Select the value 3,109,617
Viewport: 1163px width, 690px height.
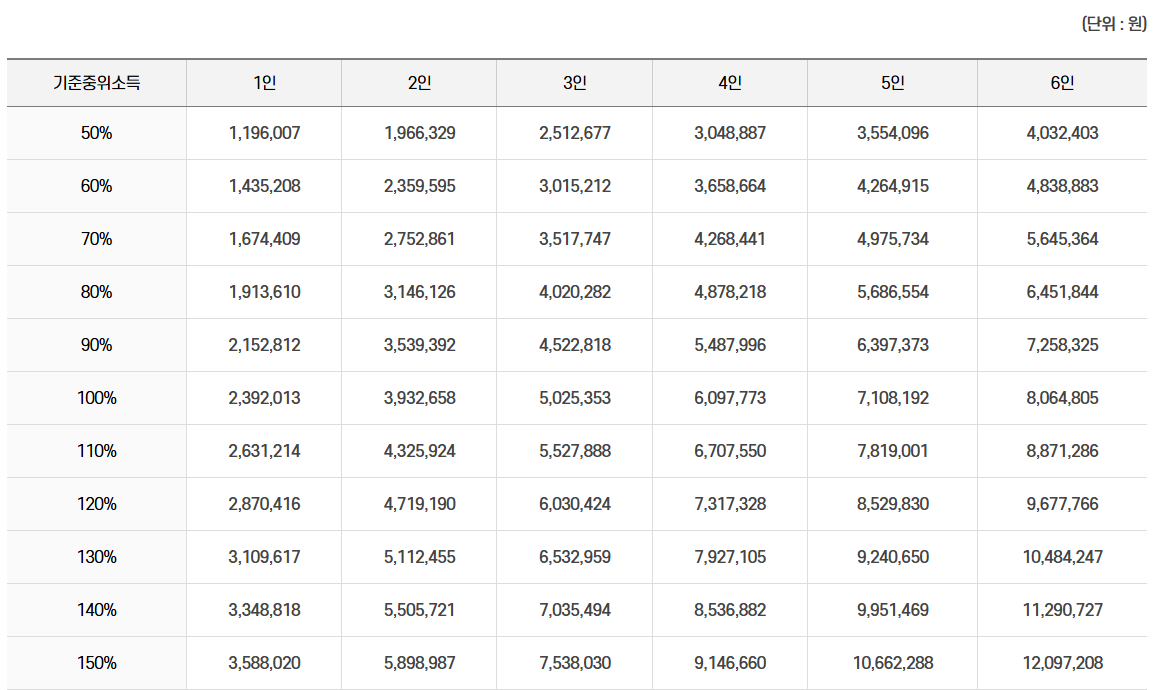264,556
